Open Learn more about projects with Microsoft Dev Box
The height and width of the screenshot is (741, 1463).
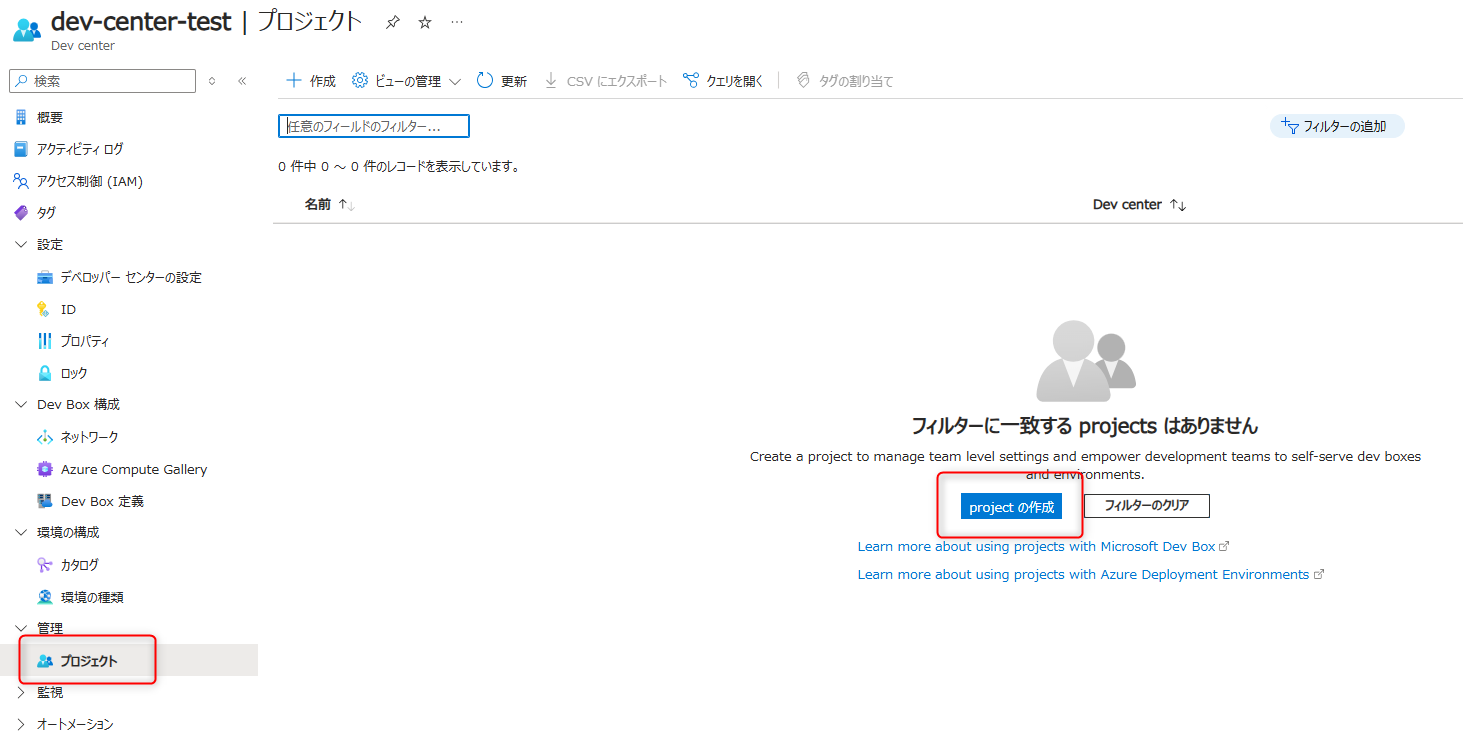point(1043,547)
